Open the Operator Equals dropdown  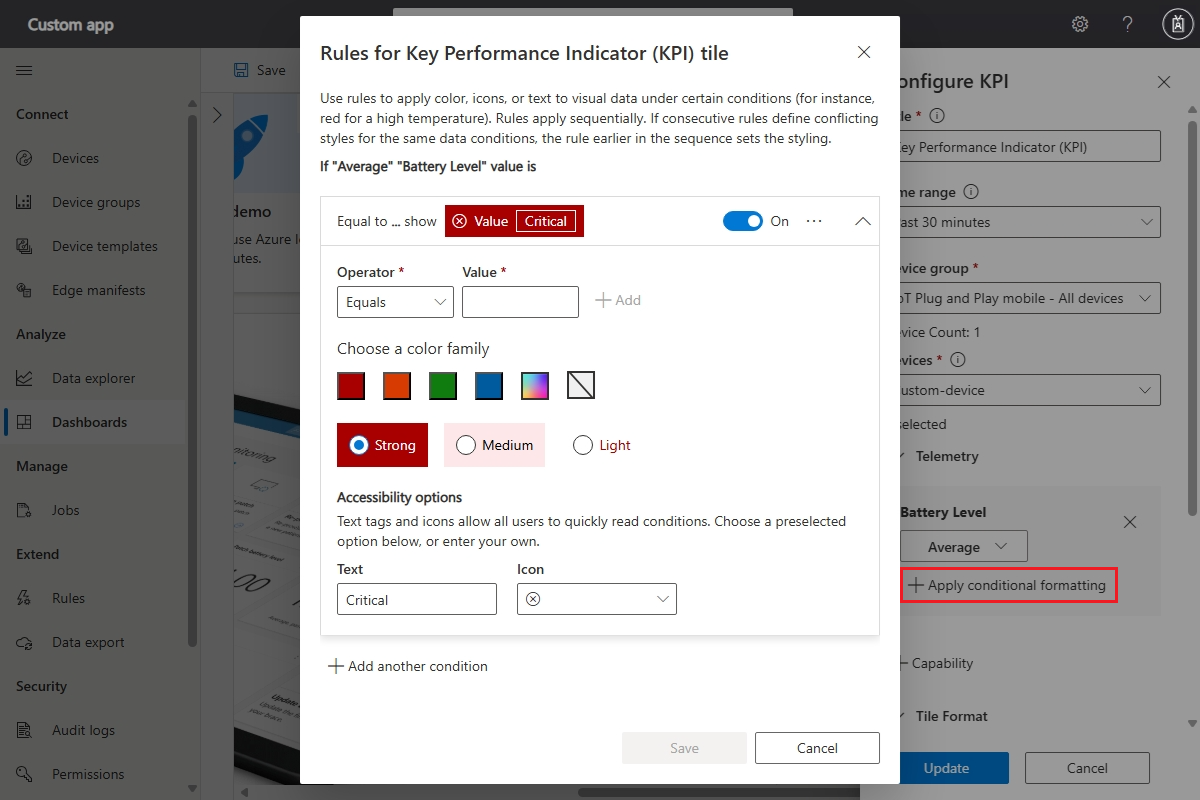(395, 302)
